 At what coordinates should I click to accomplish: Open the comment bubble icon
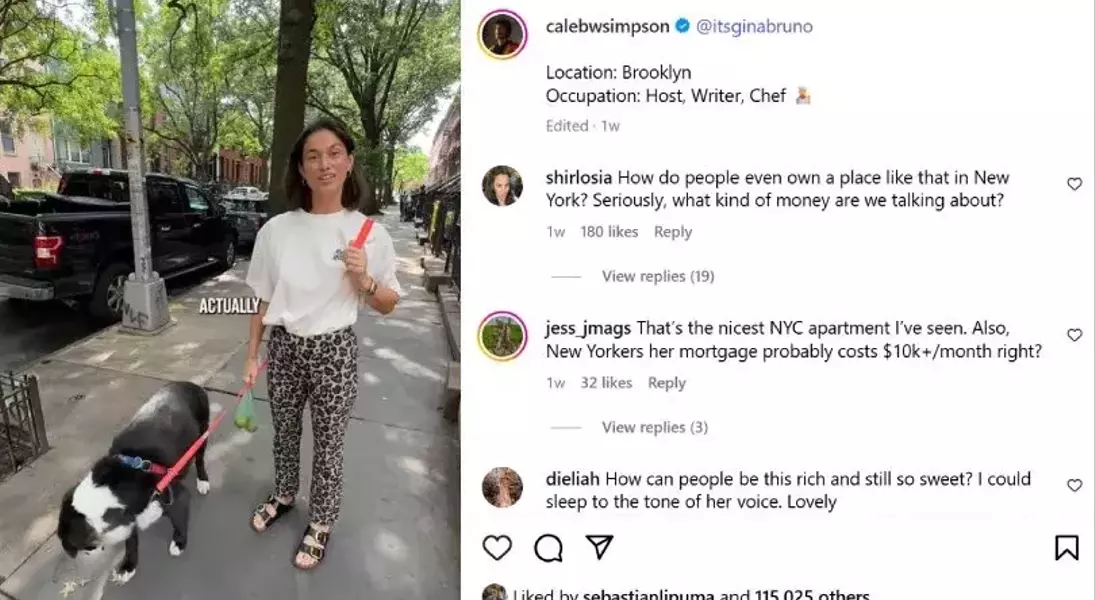click(548, 548)
